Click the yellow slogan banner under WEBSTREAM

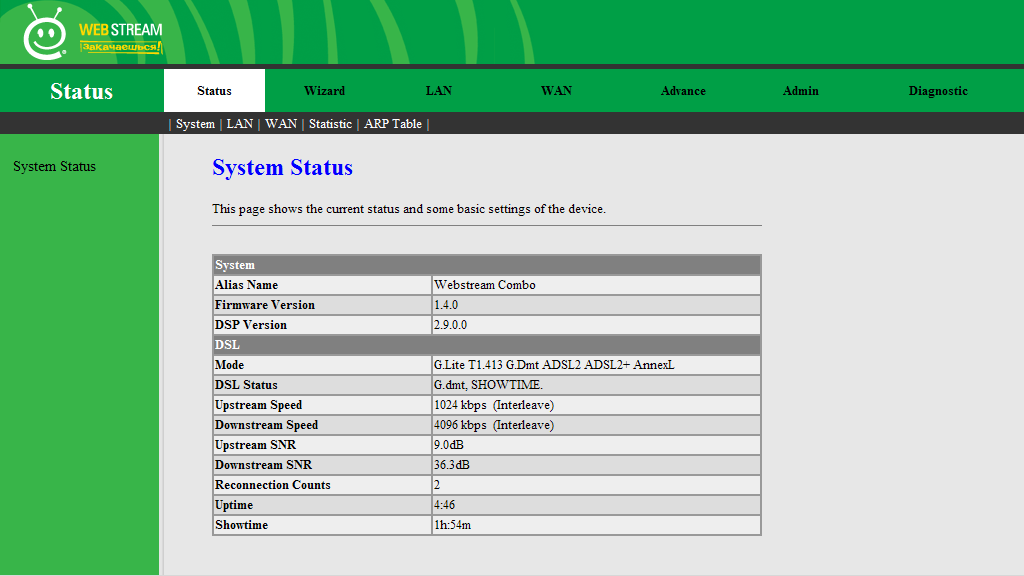[x=121, y=47]
